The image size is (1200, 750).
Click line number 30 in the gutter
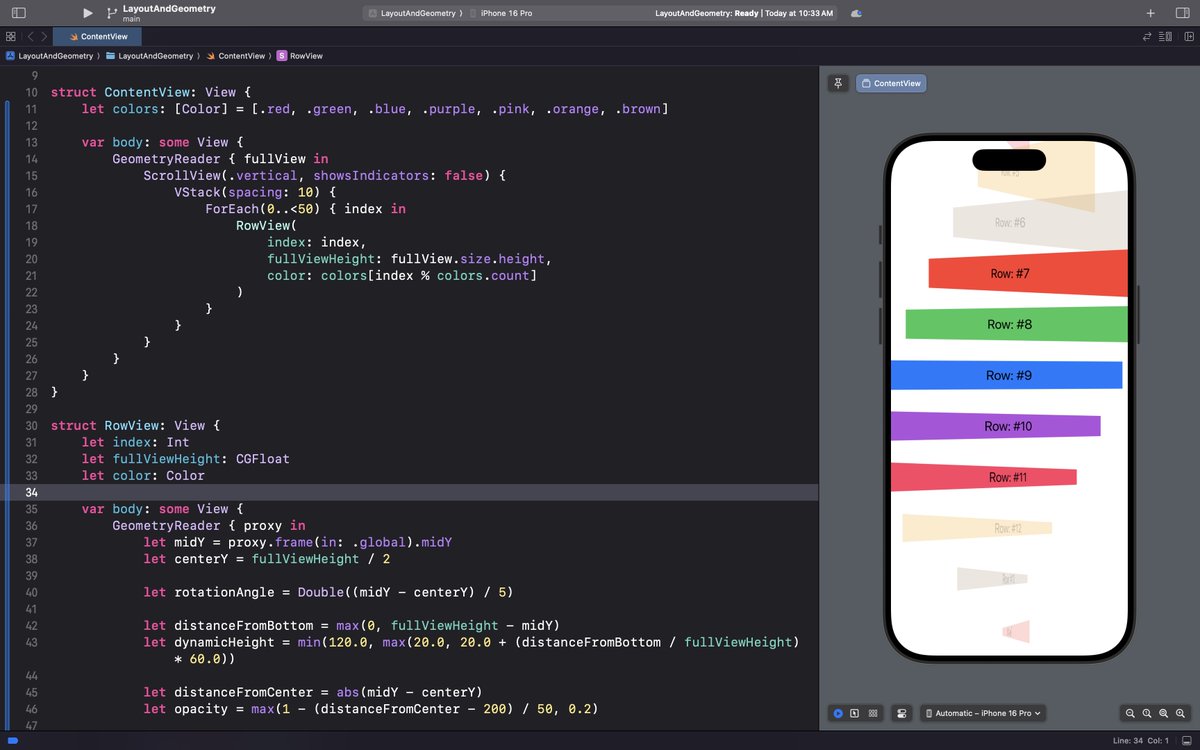point(31,425)
